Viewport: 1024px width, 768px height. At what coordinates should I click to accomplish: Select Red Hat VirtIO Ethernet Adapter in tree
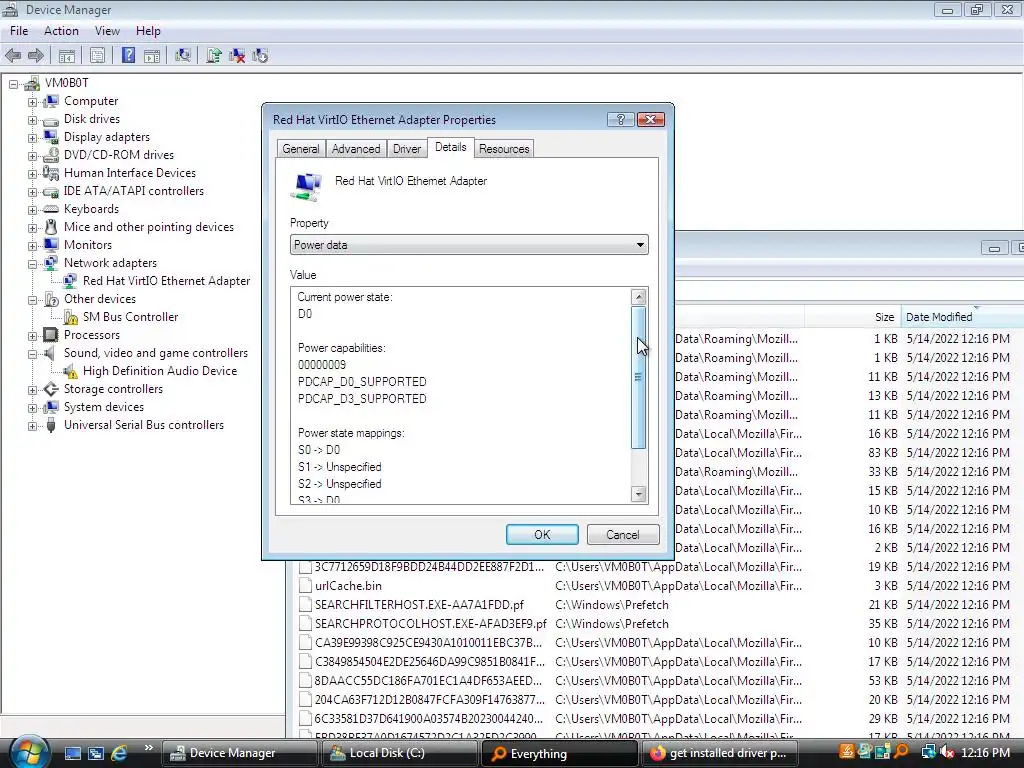(166, 281)
